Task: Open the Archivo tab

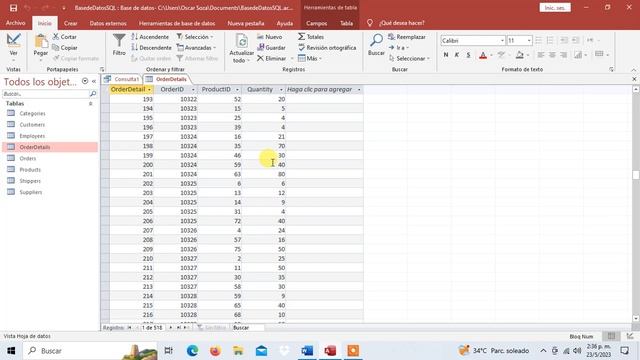Action: coord(16,23)
